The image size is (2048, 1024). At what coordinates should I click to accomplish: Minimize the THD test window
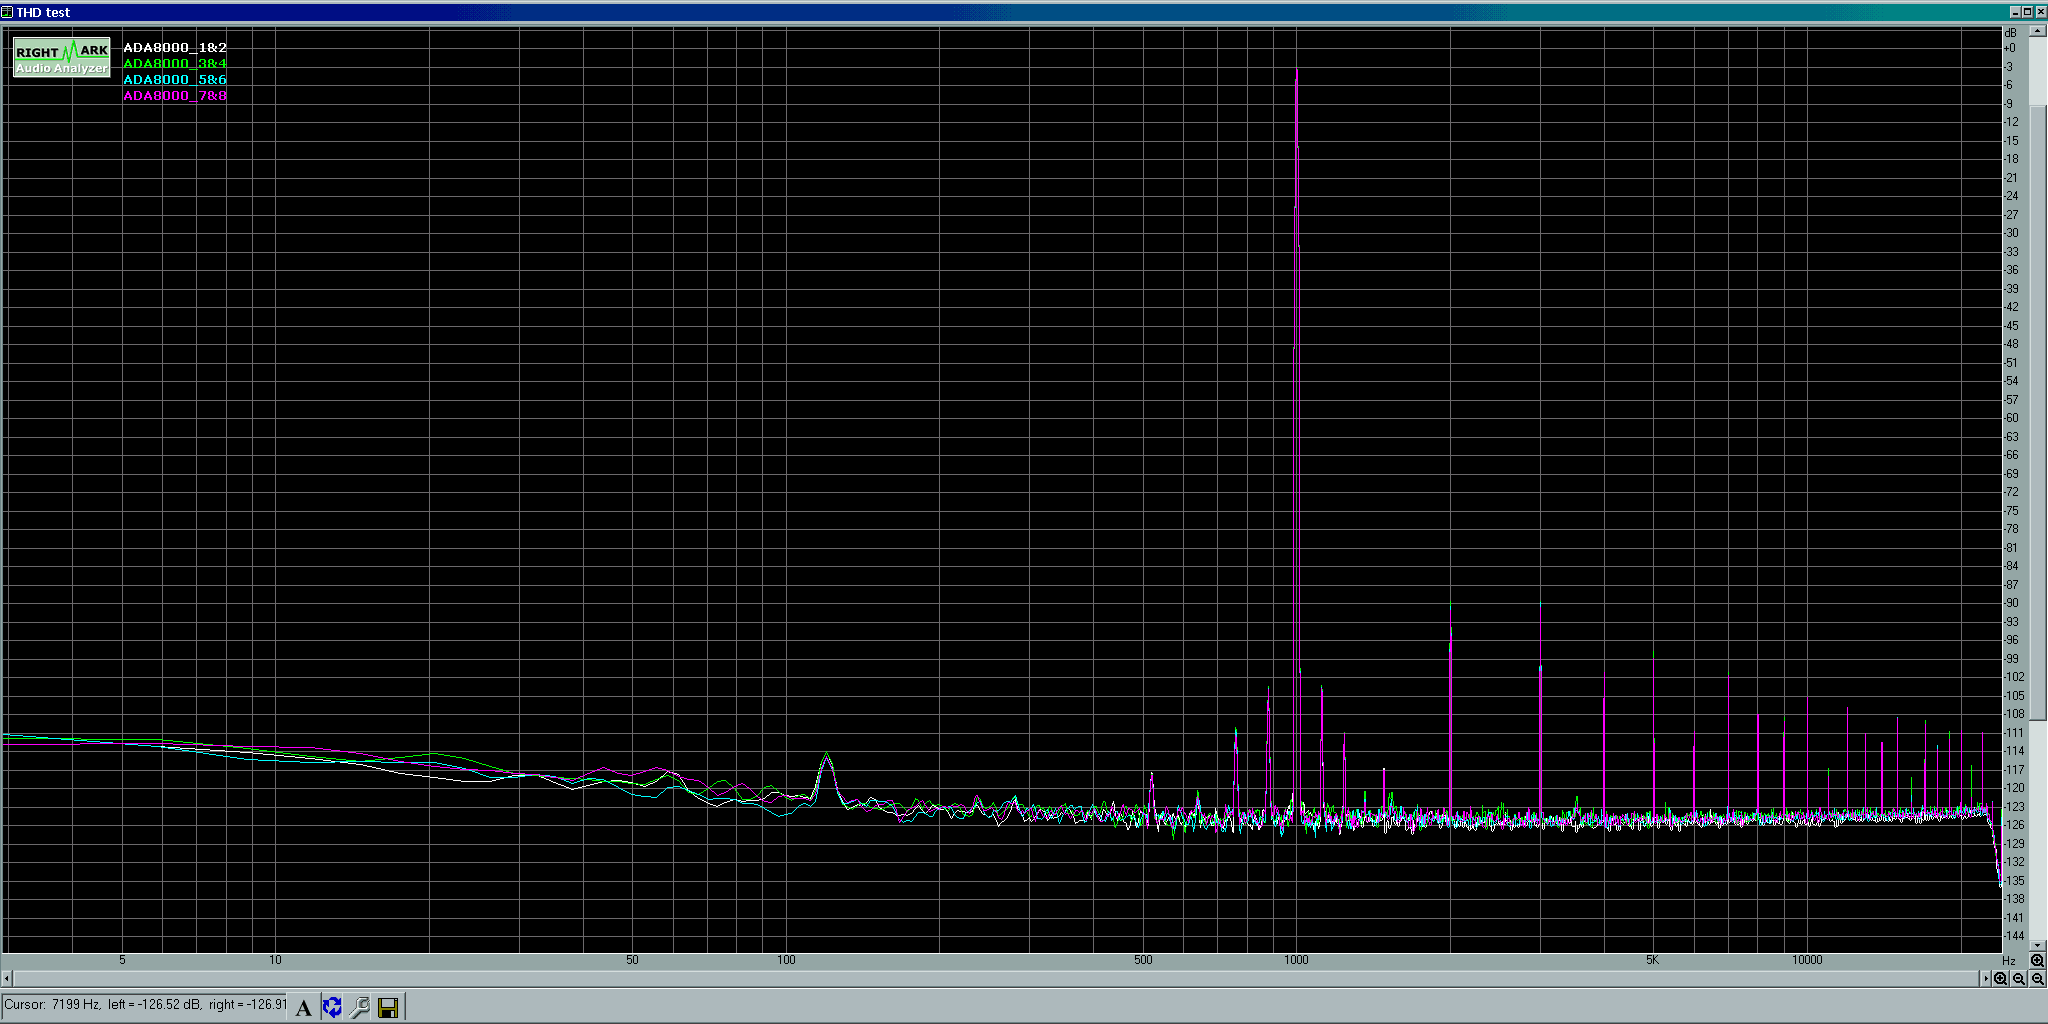point(2015,12)
